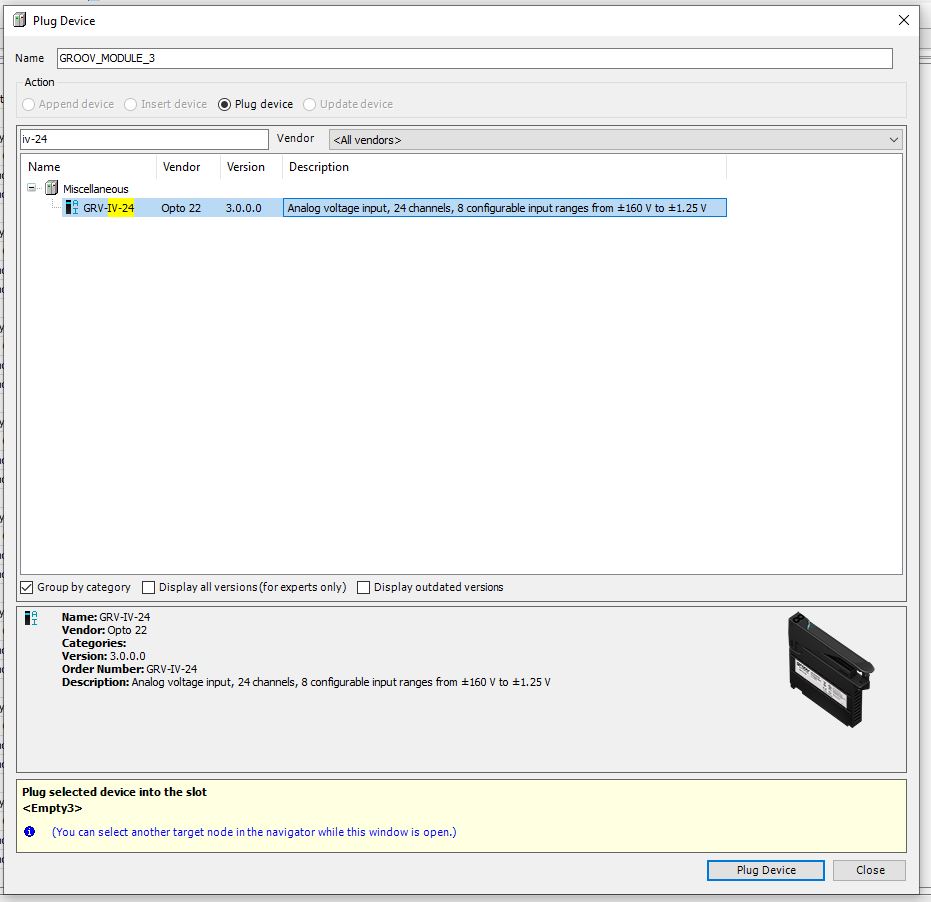Screen dimensions: 931x902
Task: Click the device info panel module icon
Action: (x=31, y=618)
